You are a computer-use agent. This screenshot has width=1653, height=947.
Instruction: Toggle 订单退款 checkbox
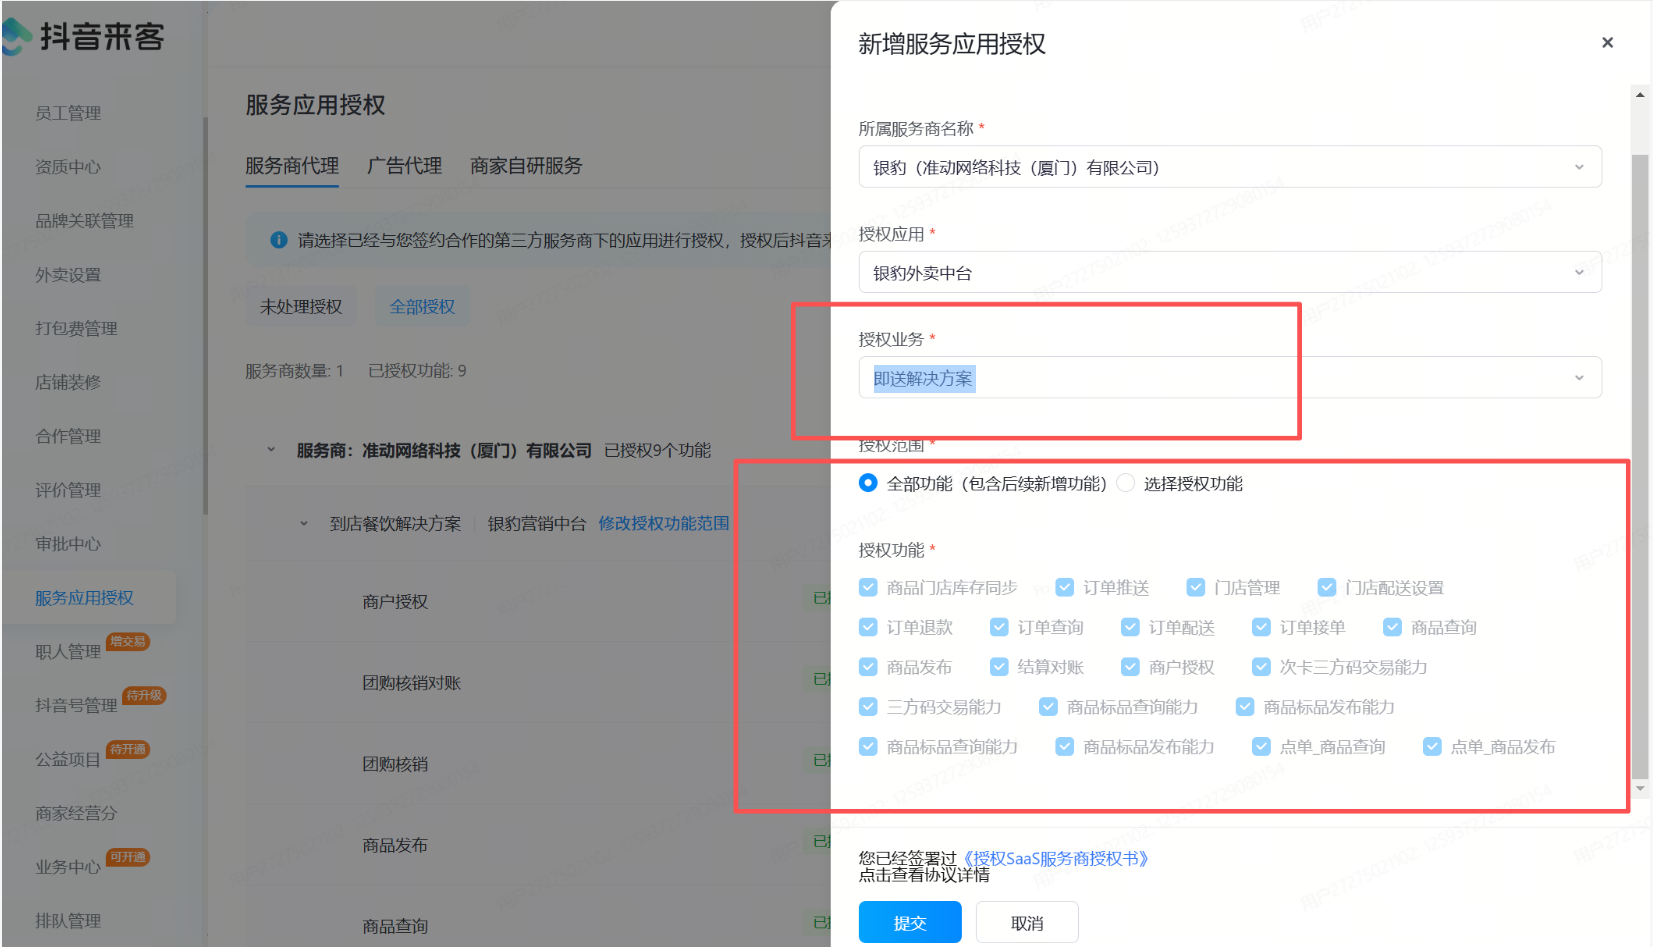click(868, 627)
